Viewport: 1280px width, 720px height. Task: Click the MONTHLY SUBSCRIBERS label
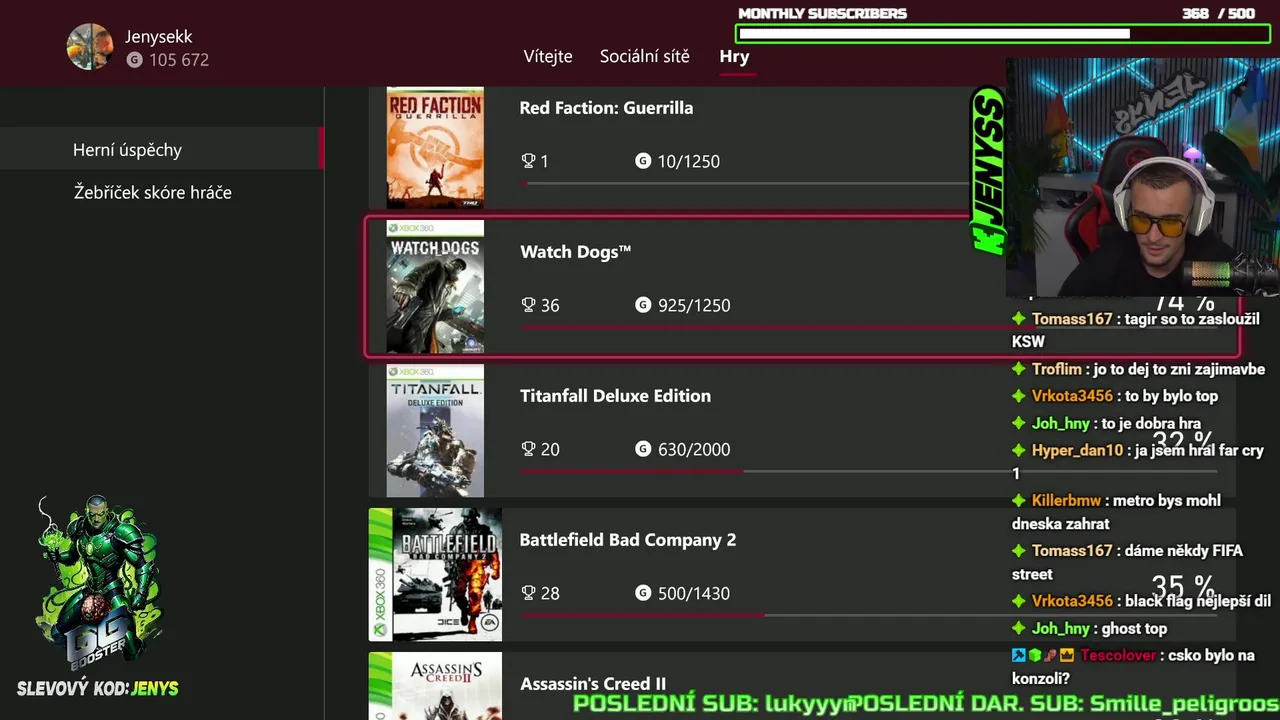822,13
